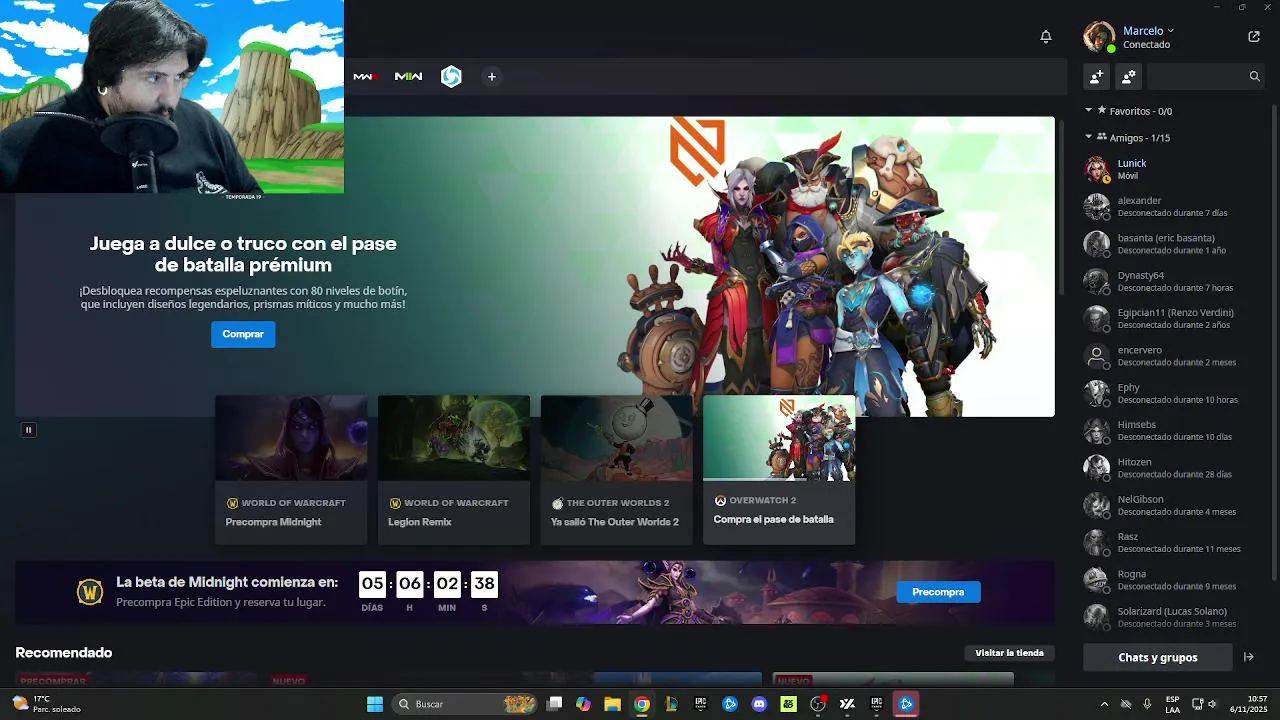Add a game with the plus icon

pyautogui.click(x=491, y=77)
